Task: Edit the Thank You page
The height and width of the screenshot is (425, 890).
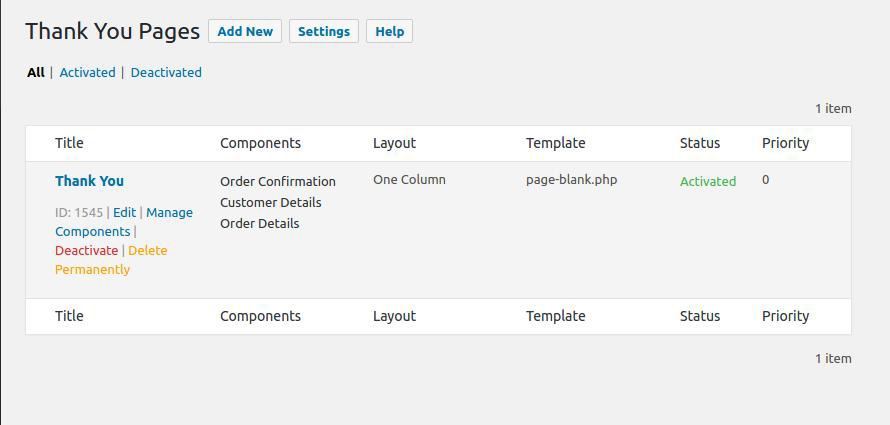Action: click(124, 213)
